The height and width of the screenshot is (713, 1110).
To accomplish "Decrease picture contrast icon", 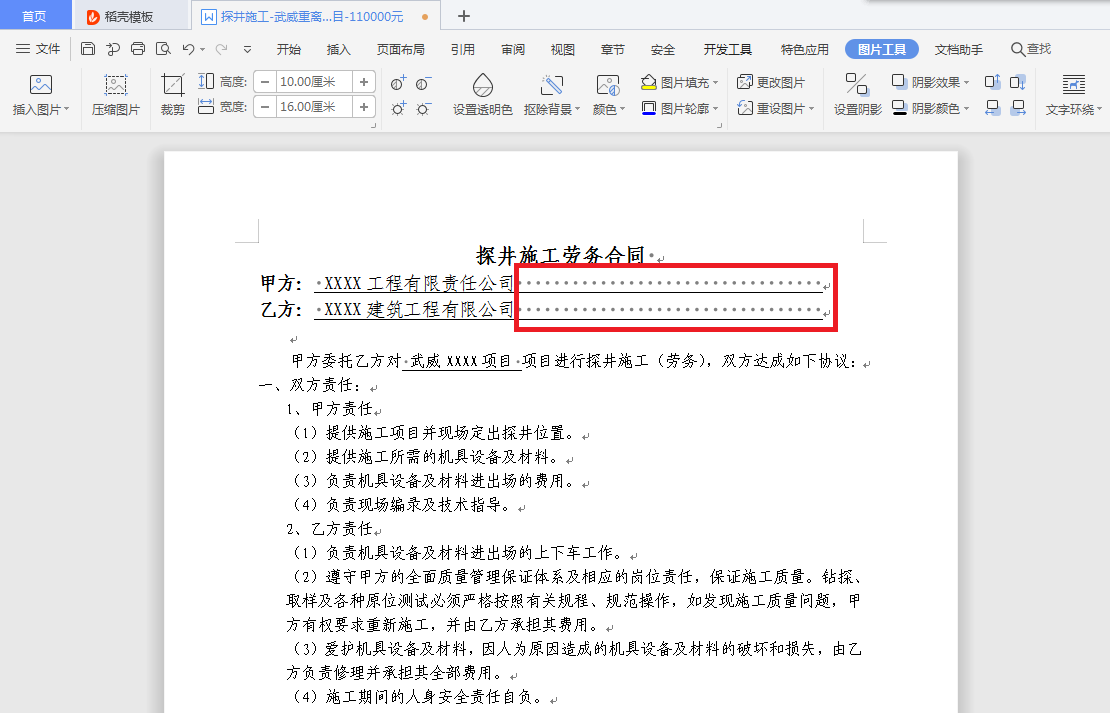I will click(423, 84).
